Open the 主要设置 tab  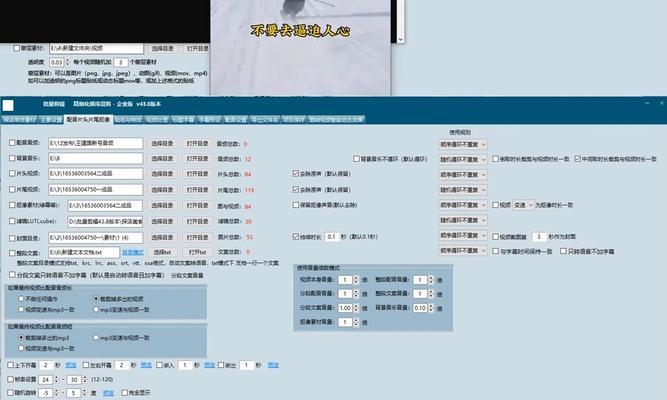coord(51,120)
